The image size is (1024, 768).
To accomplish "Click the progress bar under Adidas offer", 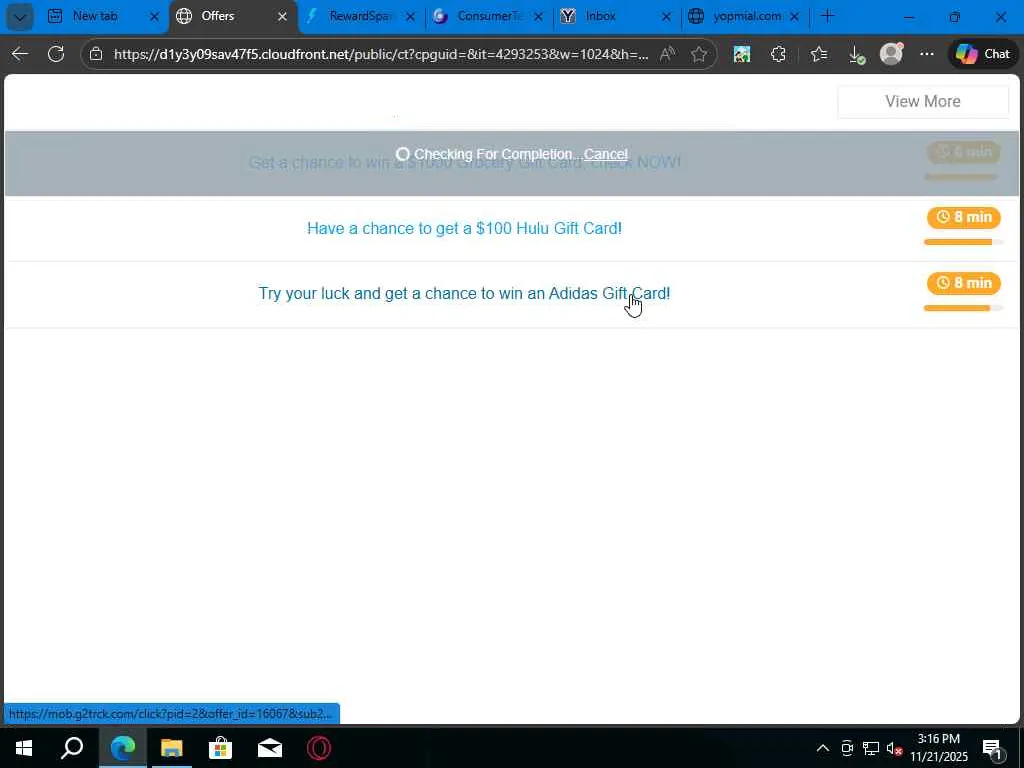I will pos(963,308).
